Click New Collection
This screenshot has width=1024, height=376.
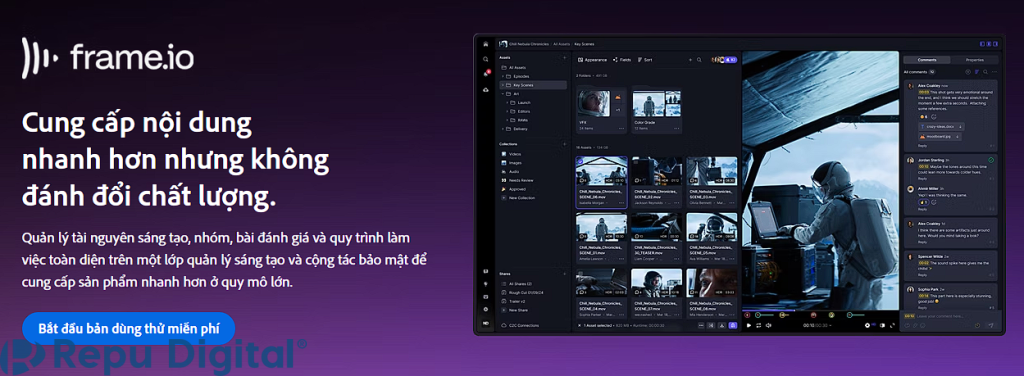click(517, 197)
